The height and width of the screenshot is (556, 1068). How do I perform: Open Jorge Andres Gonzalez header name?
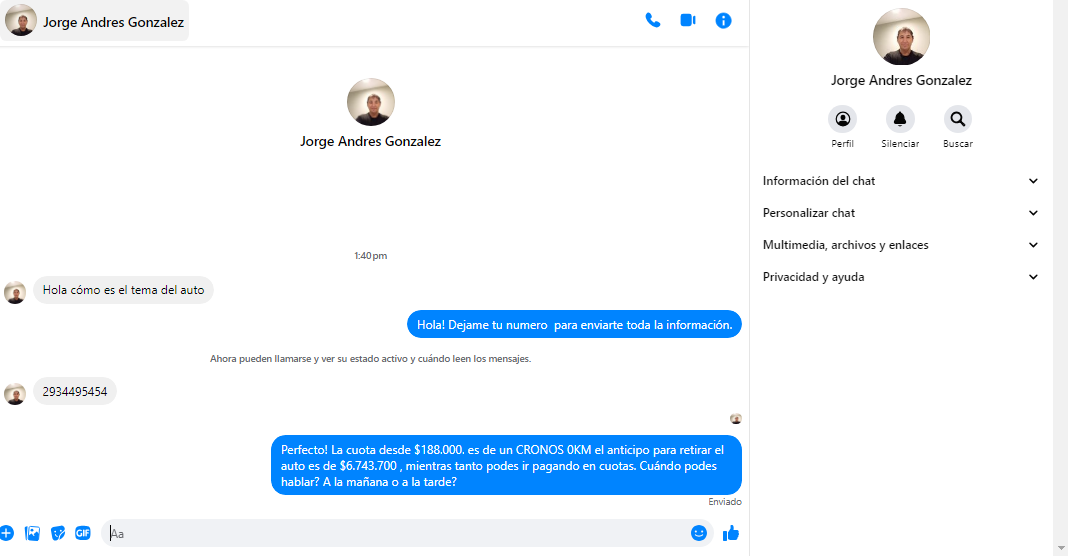[113, 22]
